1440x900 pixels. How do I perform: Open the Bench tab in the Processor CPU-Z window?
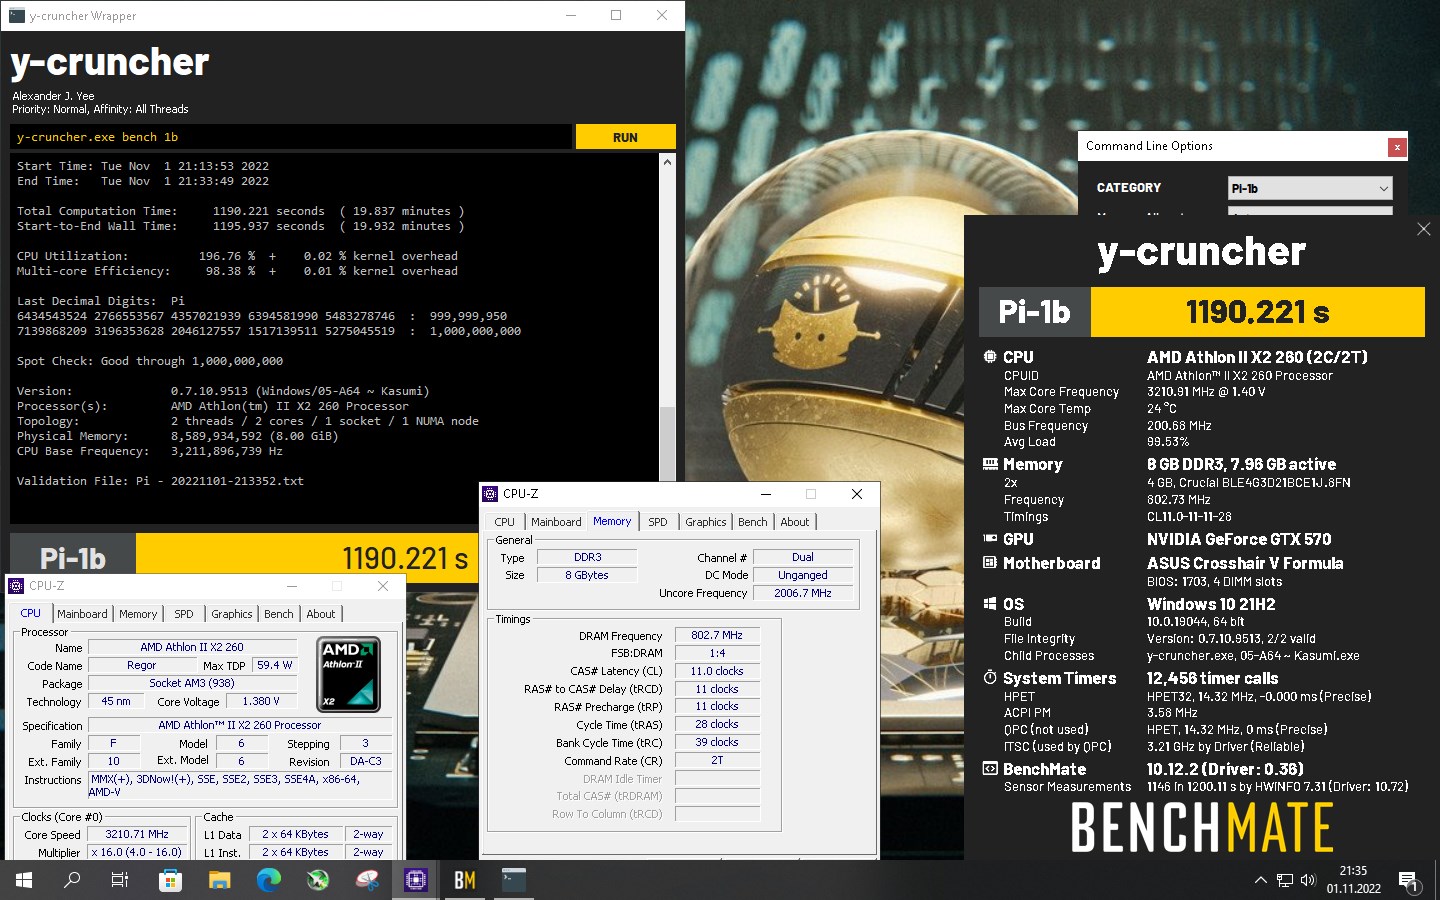point(279,614)
